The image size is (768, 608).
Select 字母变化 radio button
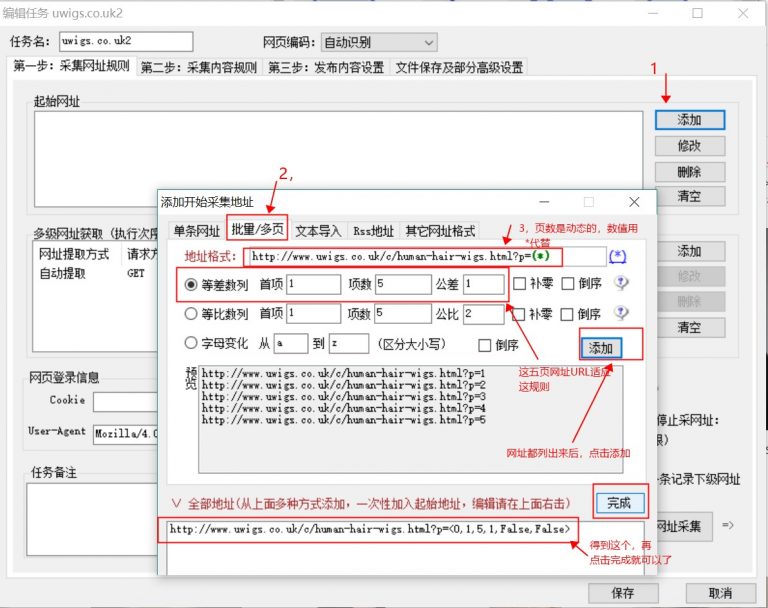(x=191, y=343)
